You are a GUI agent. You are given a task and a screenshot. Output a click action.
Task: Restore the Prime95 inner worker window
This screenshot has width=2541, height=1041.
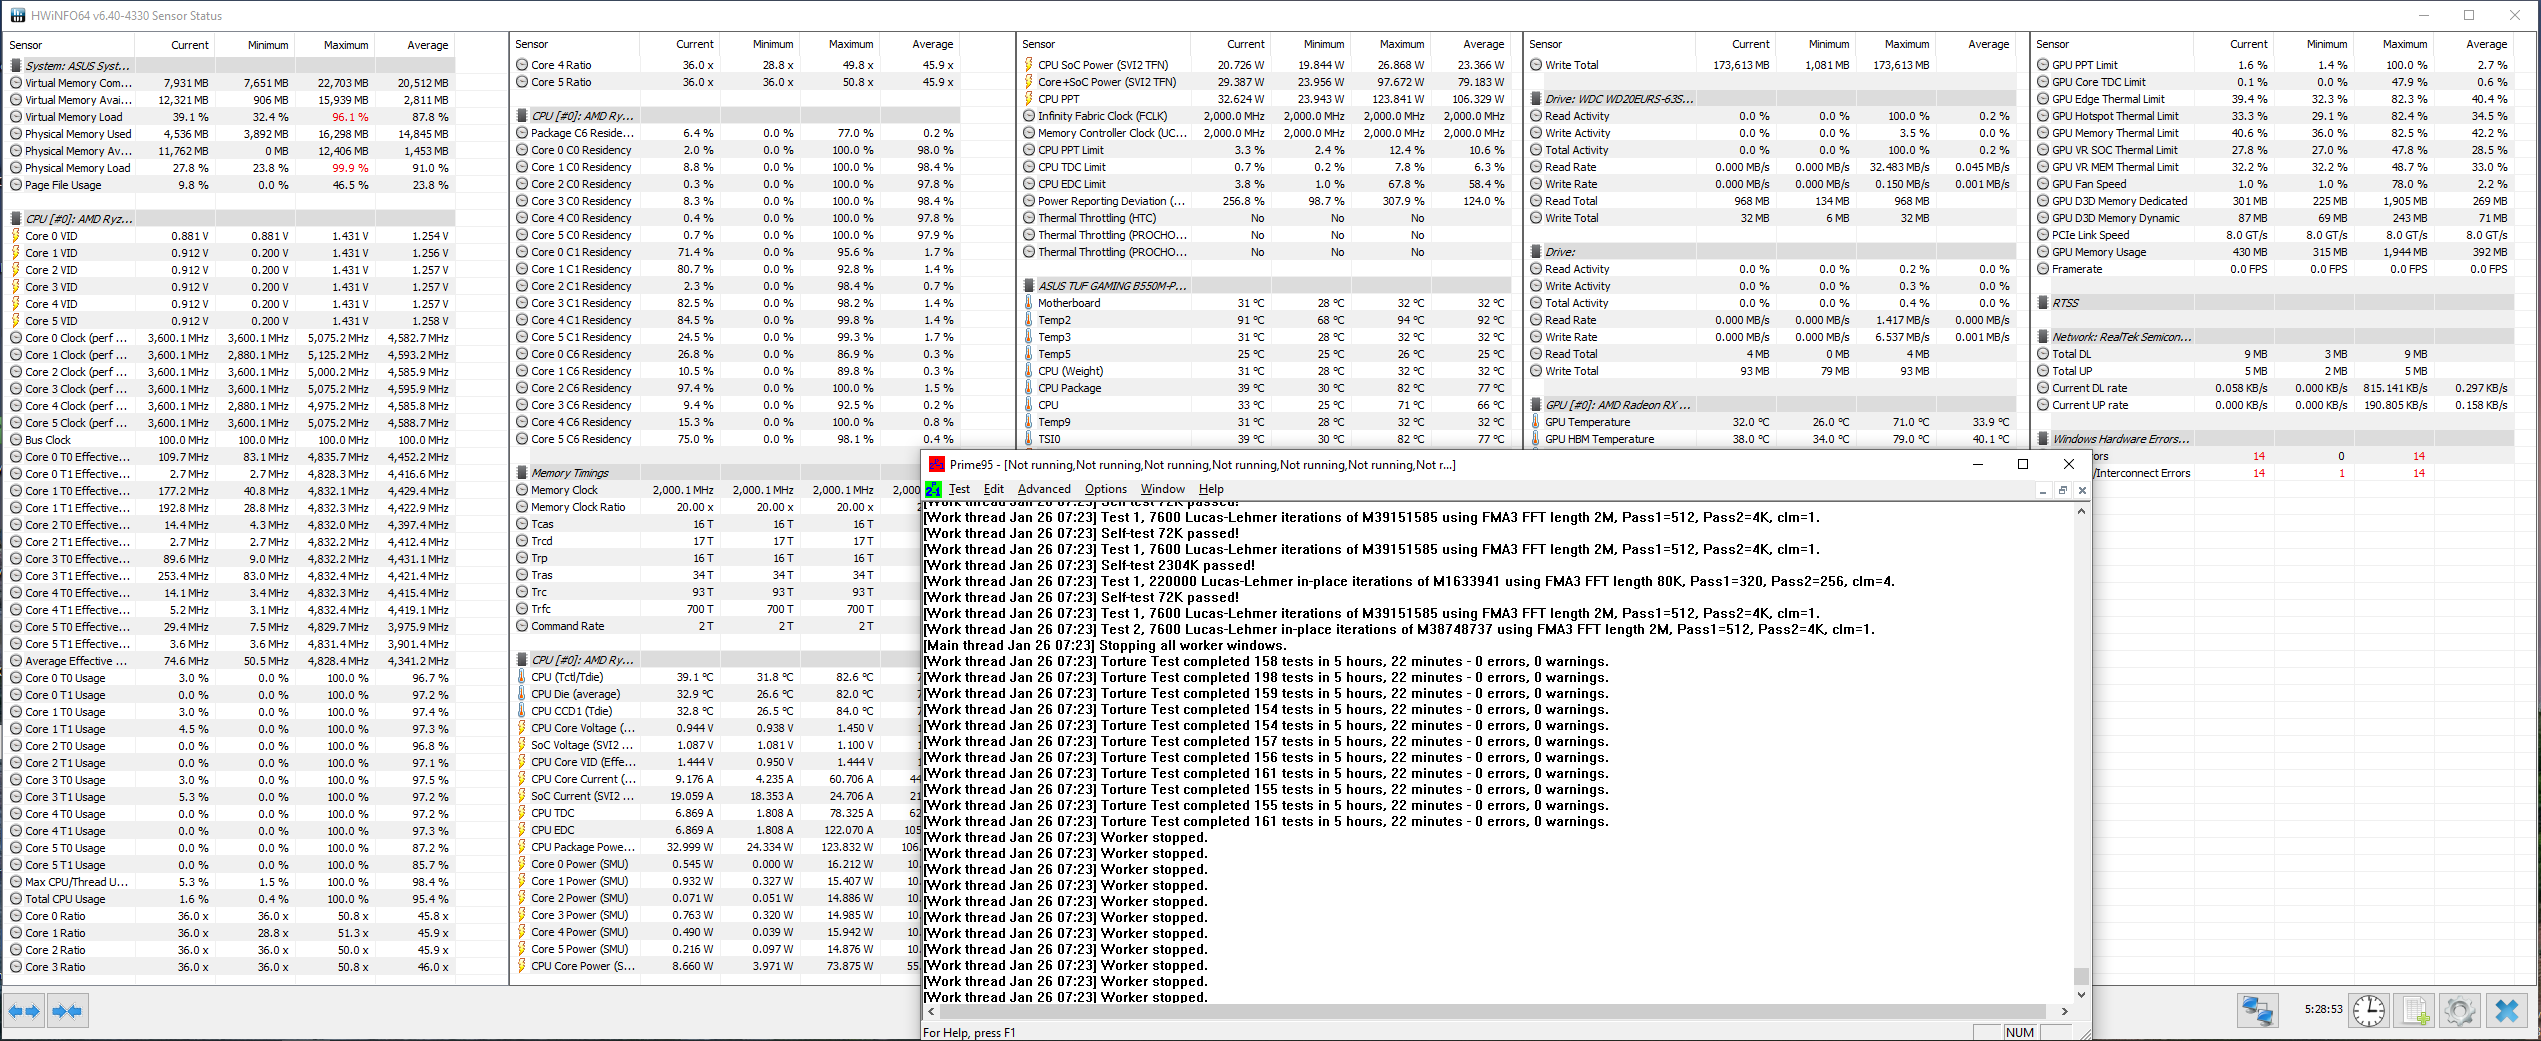coord(2062,490)
